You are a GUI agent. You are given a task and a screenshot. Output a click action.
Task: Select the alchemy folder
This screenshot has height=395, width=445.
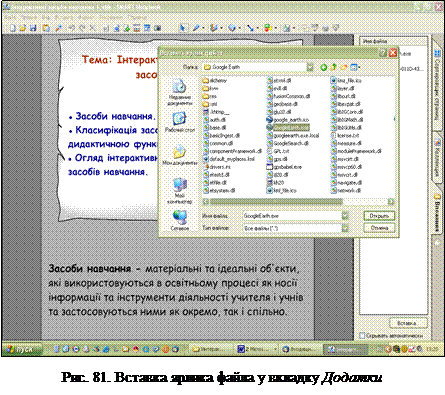click(x=215, y=80)
